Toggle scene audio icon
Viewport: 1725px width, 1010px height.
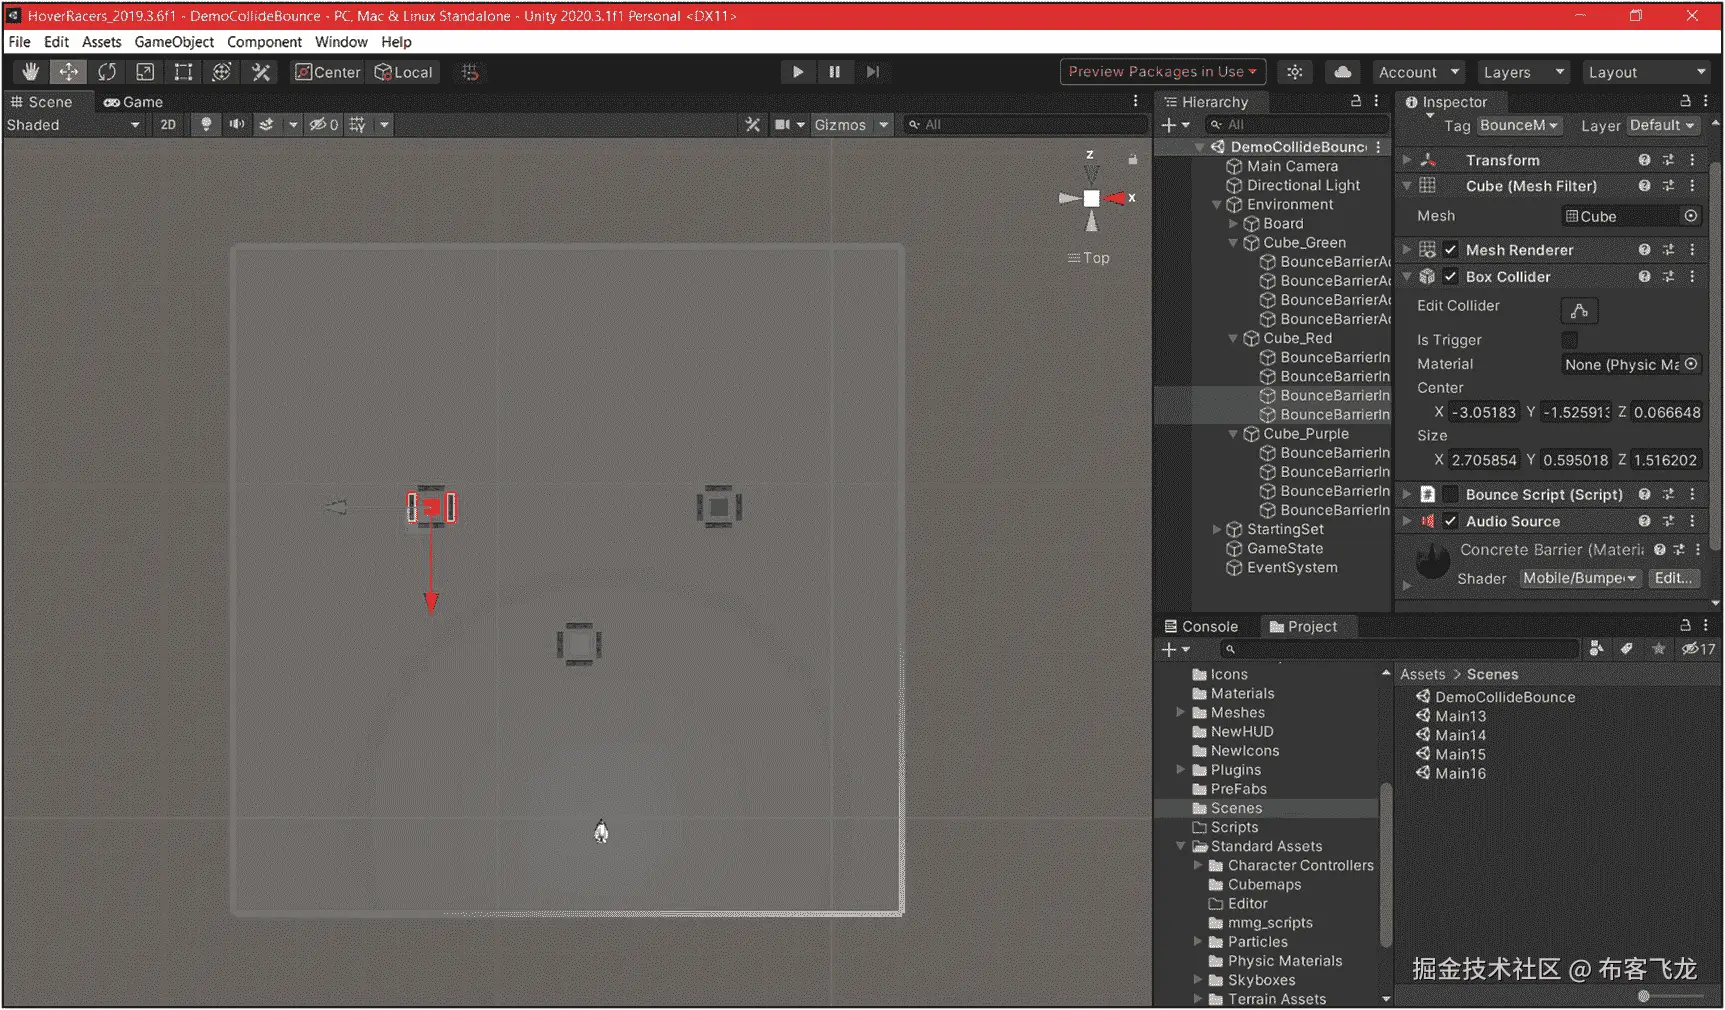click(x=237, y=125)
